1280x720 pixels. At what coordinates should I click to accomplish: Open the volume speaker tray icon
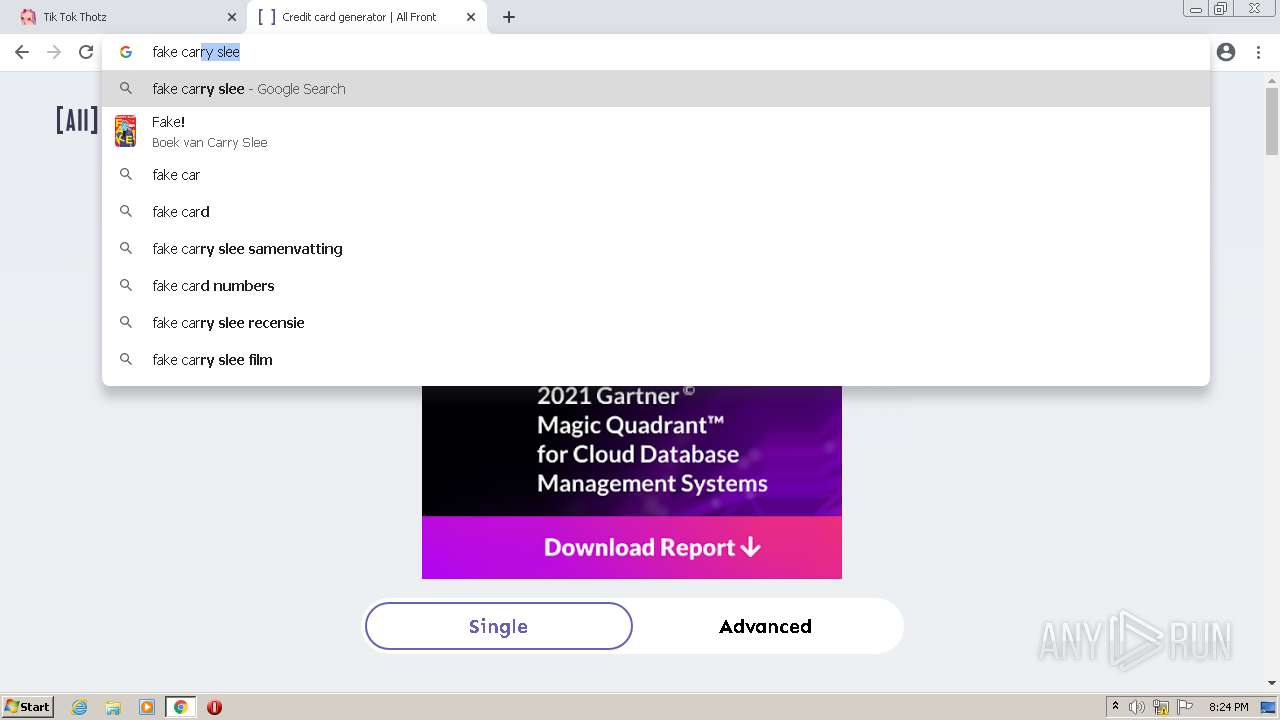[1137, 707]
